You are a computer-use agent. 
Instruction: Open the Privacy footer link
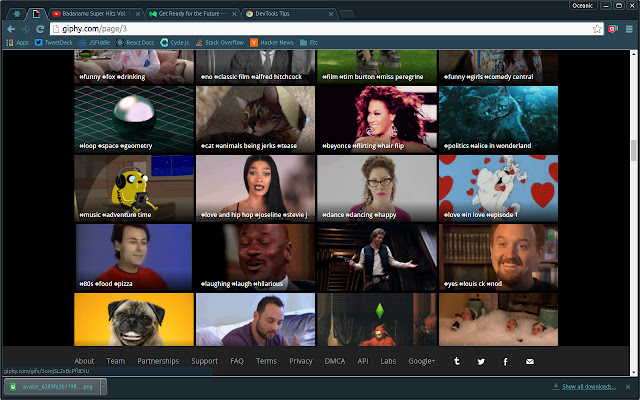coord(300,361)
